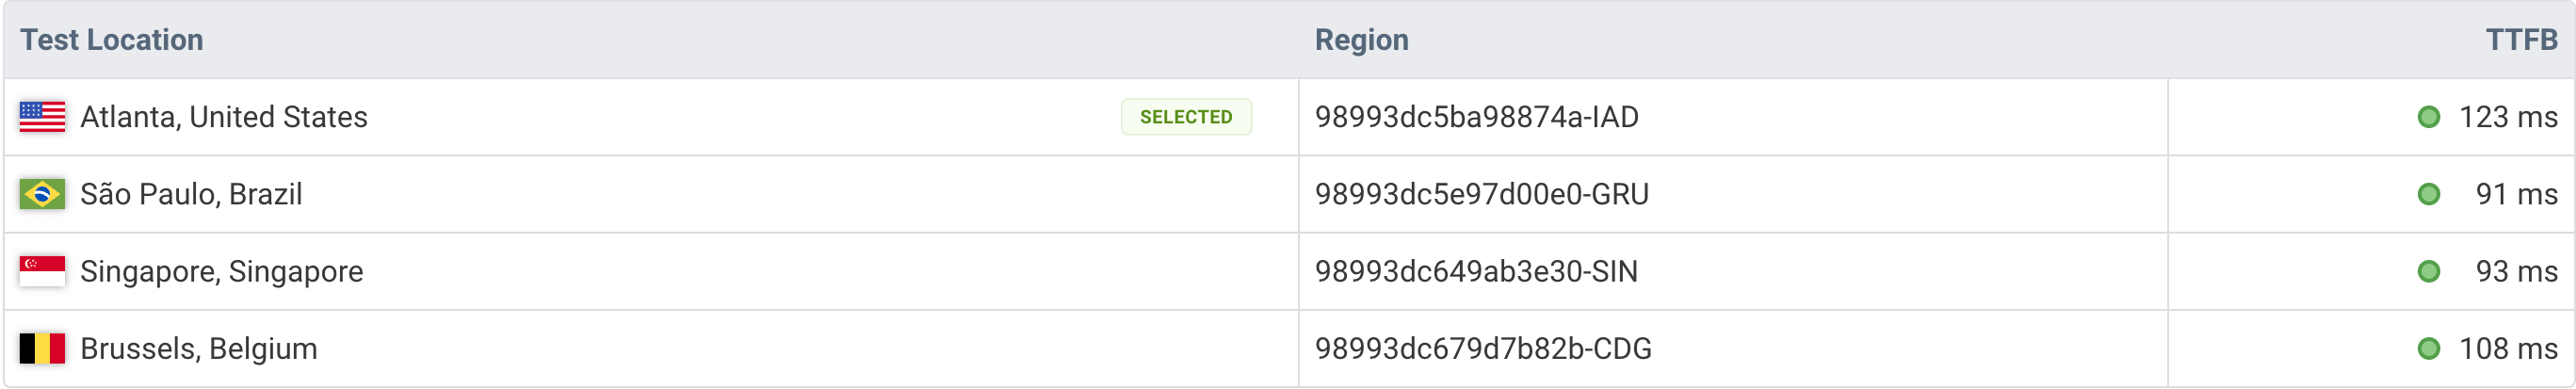Click the Test Location column header
2576x389 pixels.
(112, 40)
